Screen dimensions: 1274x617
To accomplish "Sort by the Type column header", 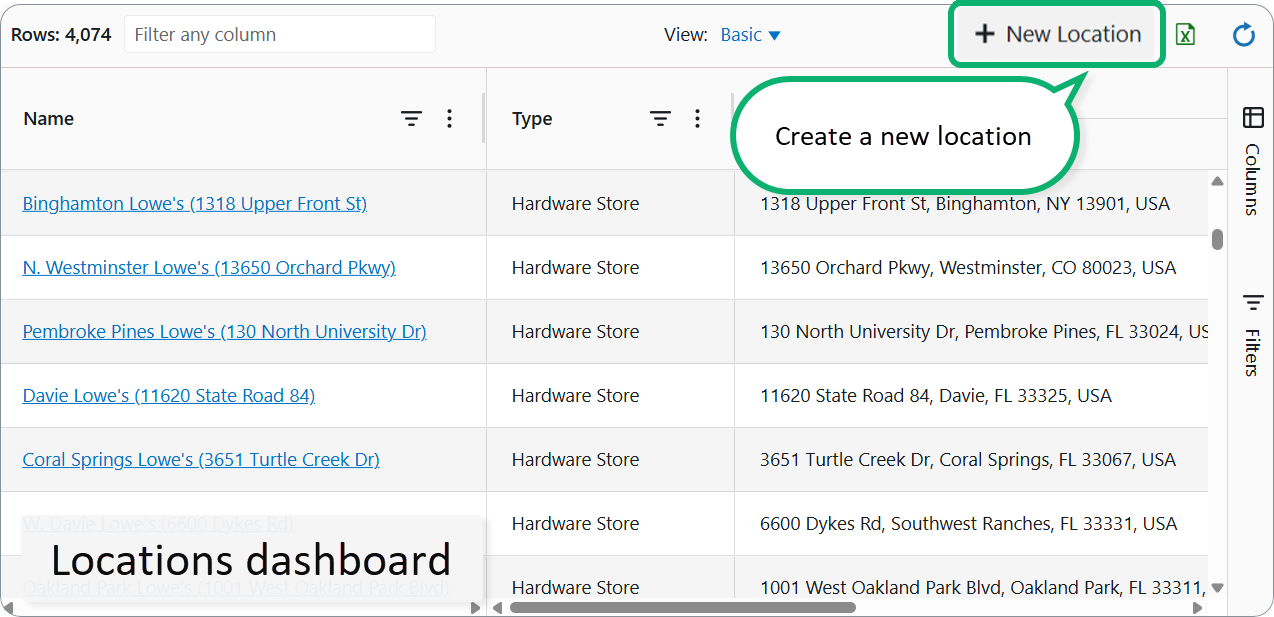I will [532, 119].
